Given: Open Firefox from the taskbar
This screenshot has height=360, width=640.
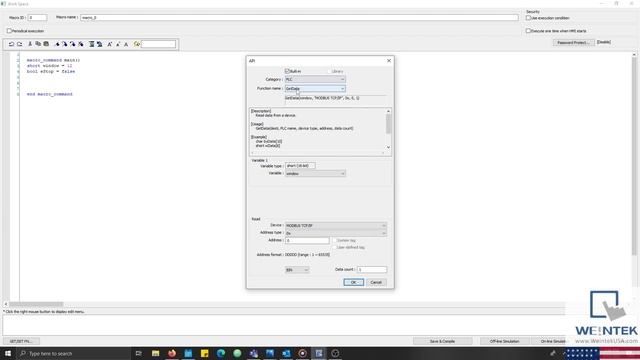Looking at the screenshot, I should click(172, 353).
